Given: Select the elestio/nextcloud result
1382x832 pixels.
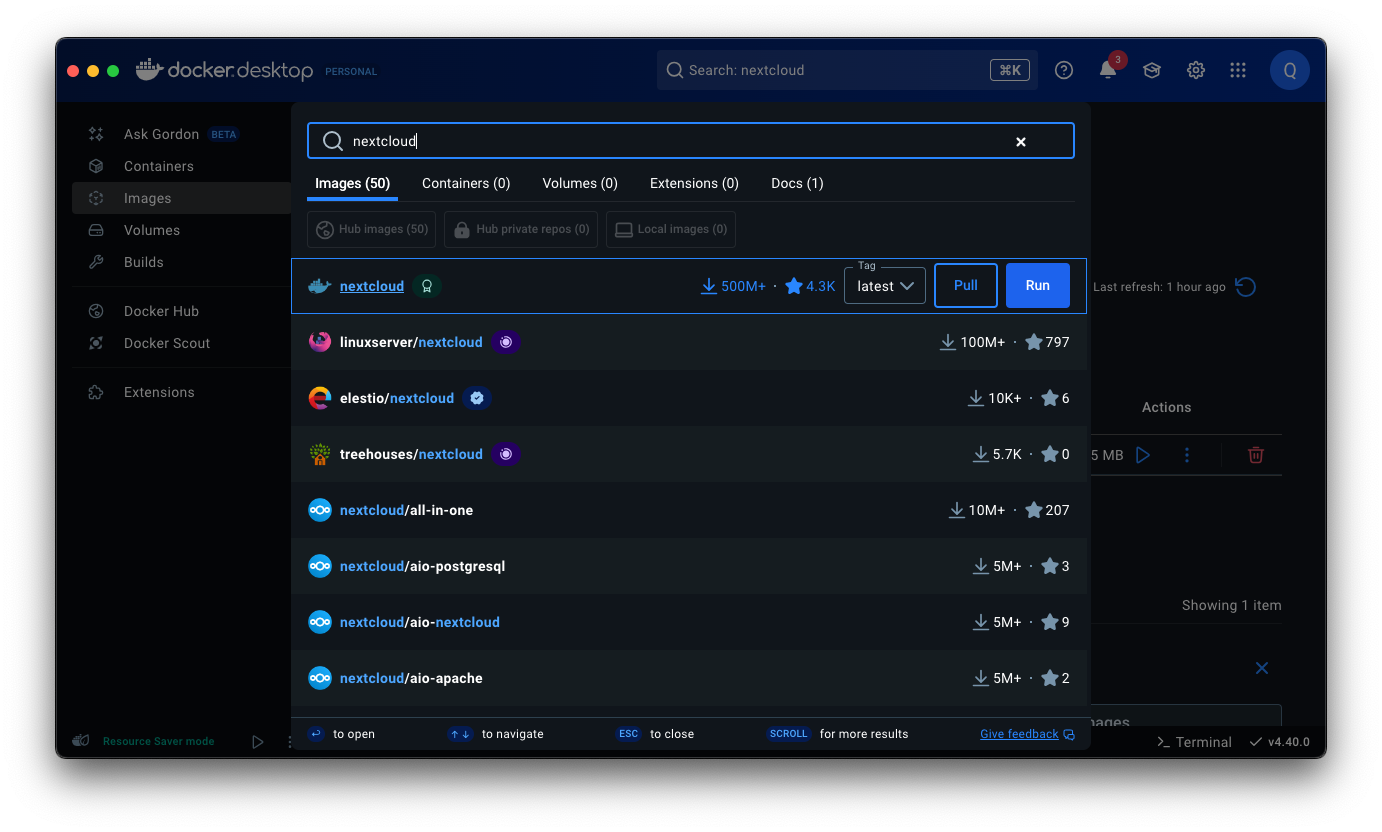Looking at the screenshot, I should (x=690, y=398).
